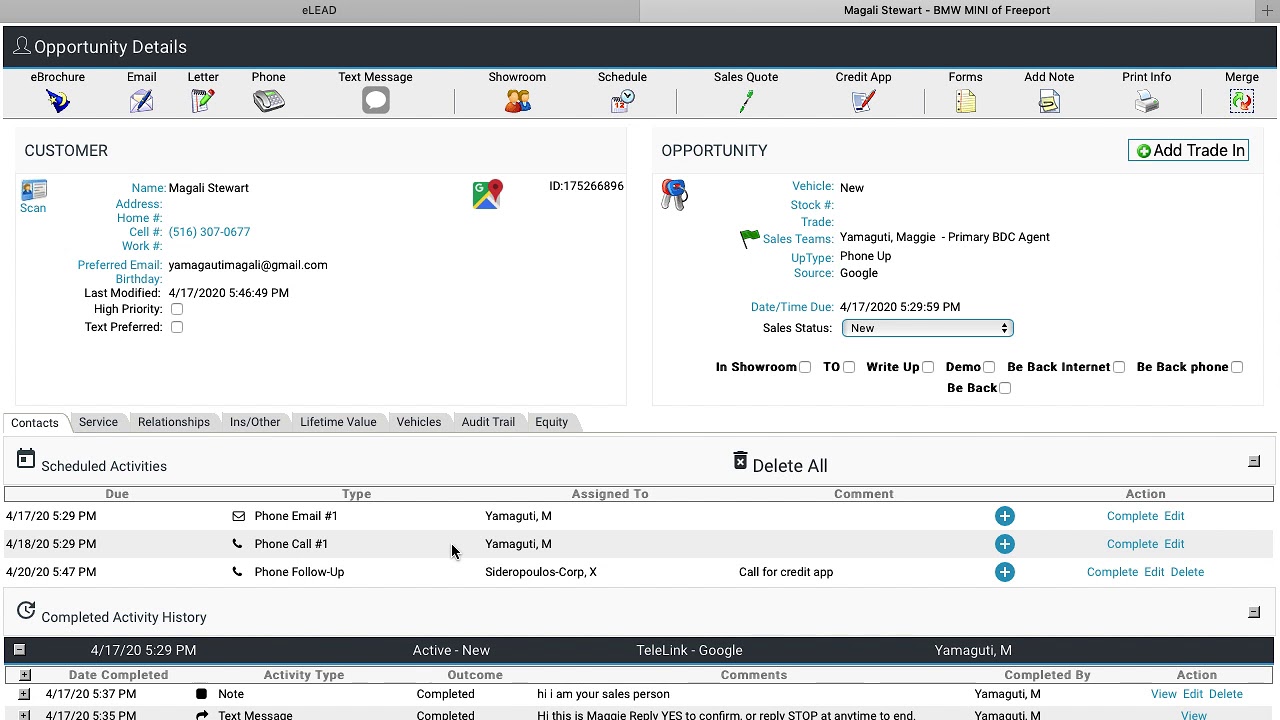Click the Add Trade In button
1280x720 pixels.
1189,150
